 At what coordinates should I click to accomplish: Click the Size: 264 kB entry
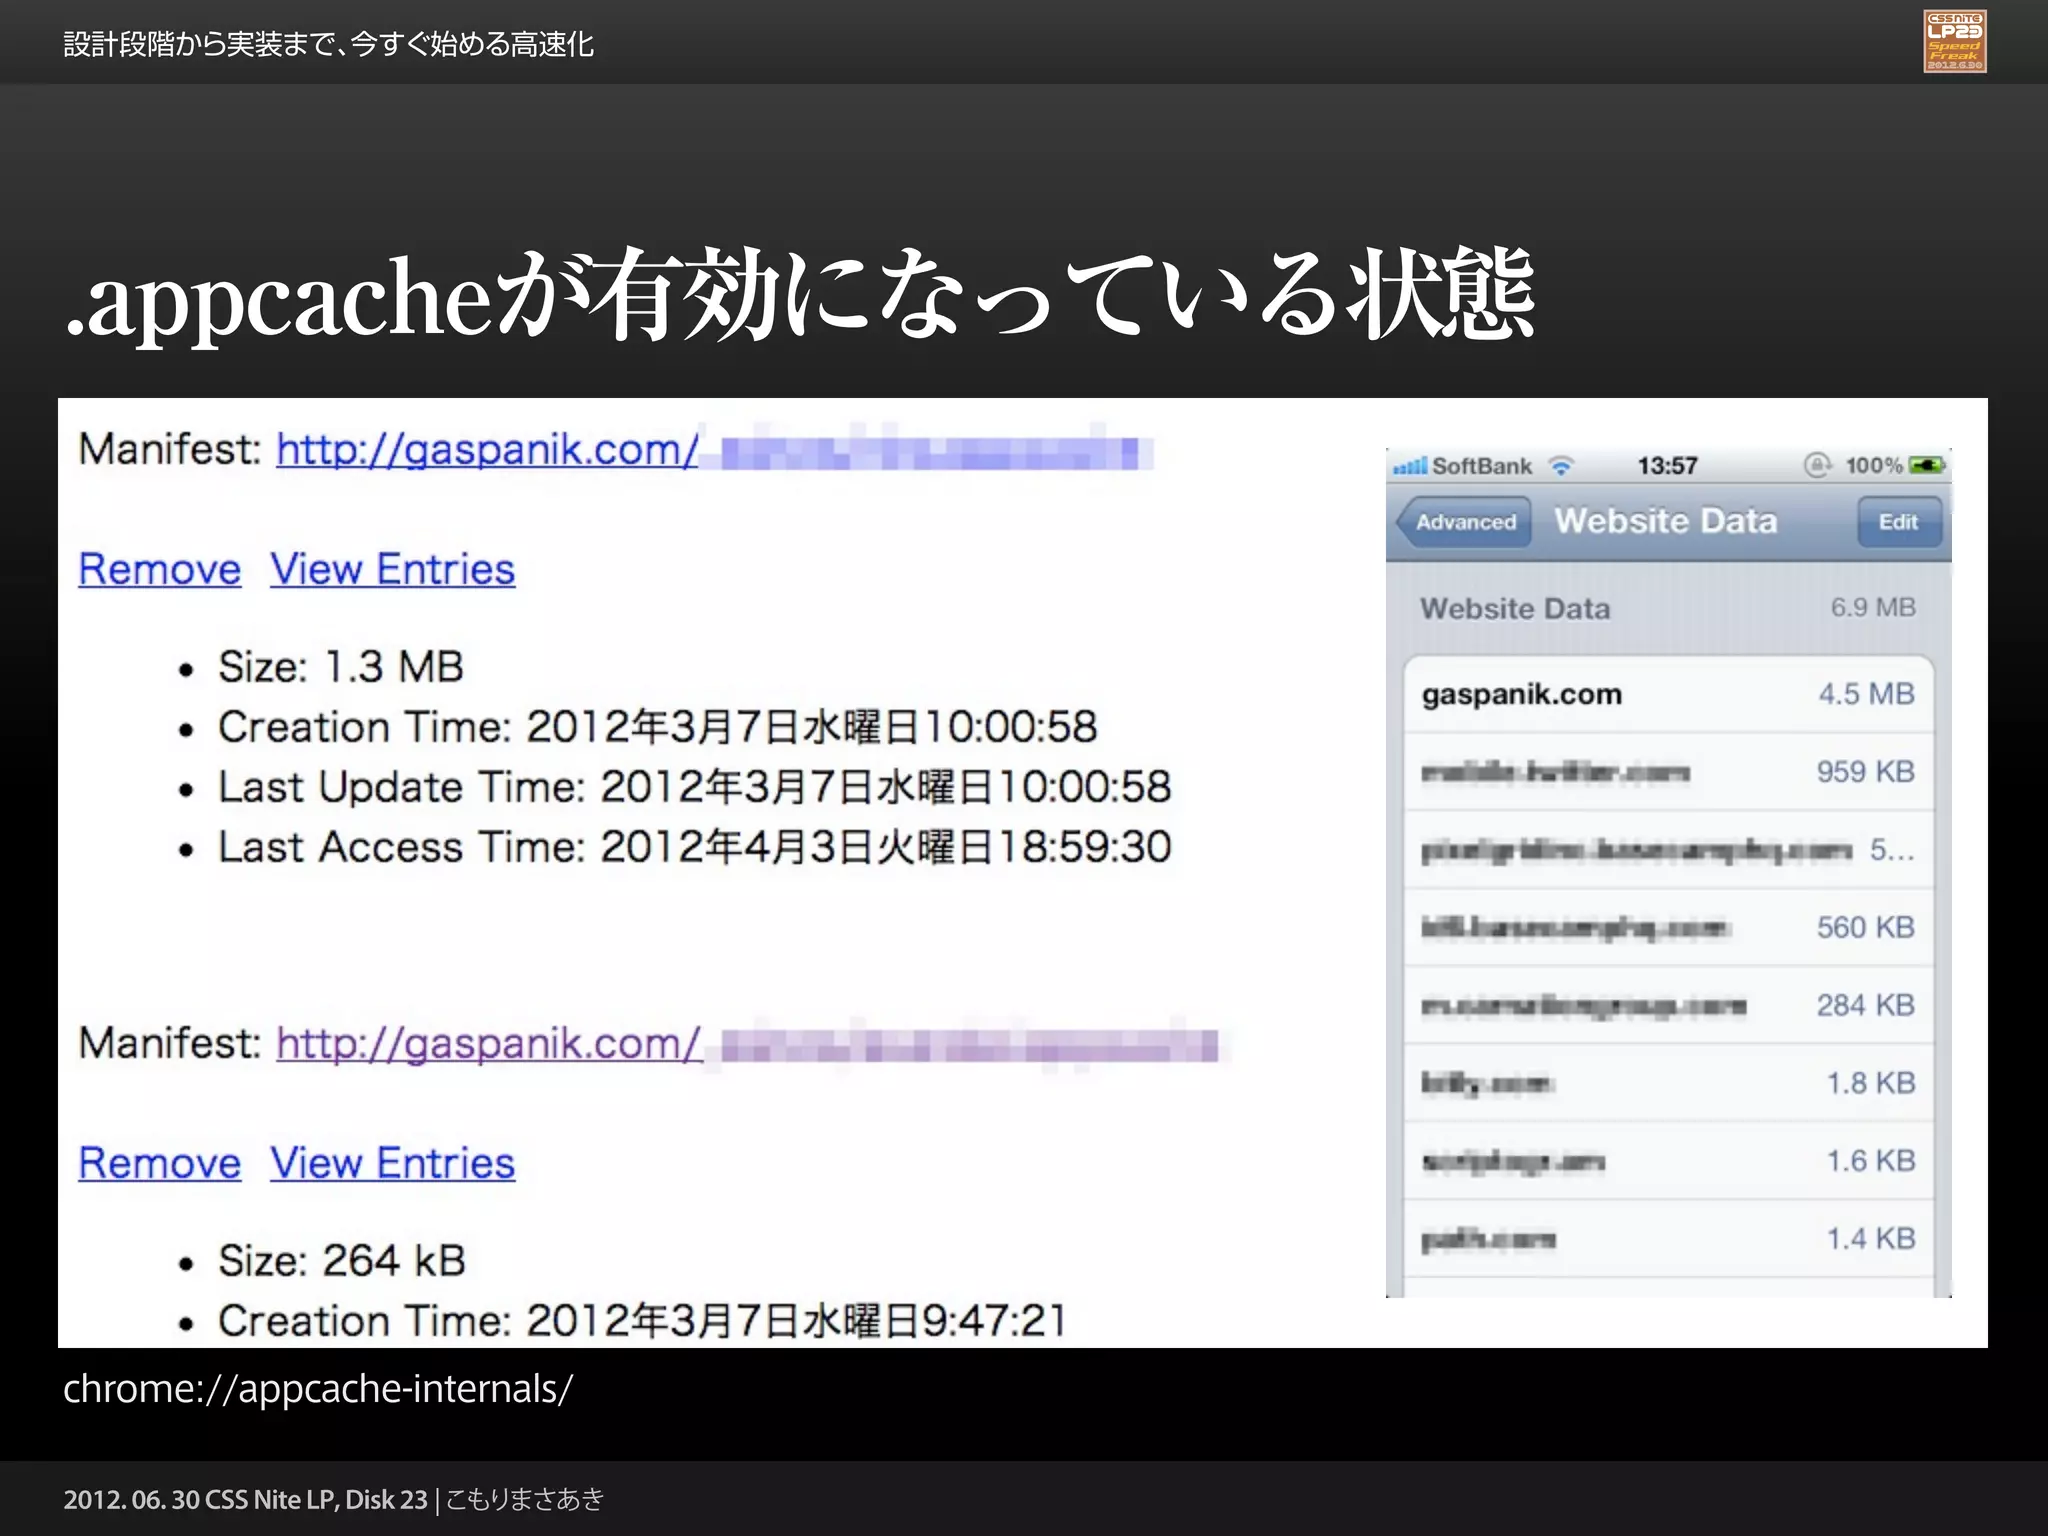[x=342, y=1261]
